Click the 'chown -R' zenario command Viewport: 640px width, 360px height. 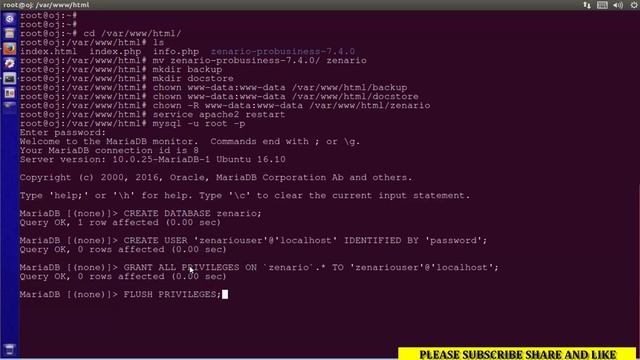pos(291,105)
